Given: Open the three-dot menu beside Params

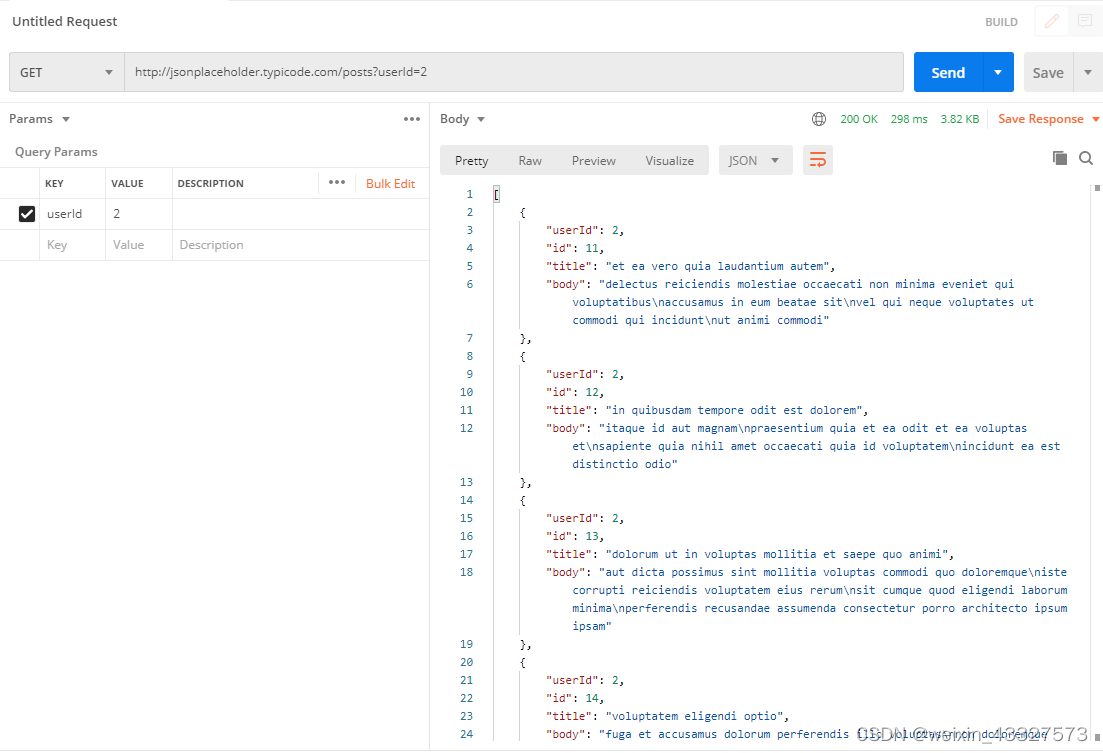Looking at the screenshot, I should click(x=412, y=119).
